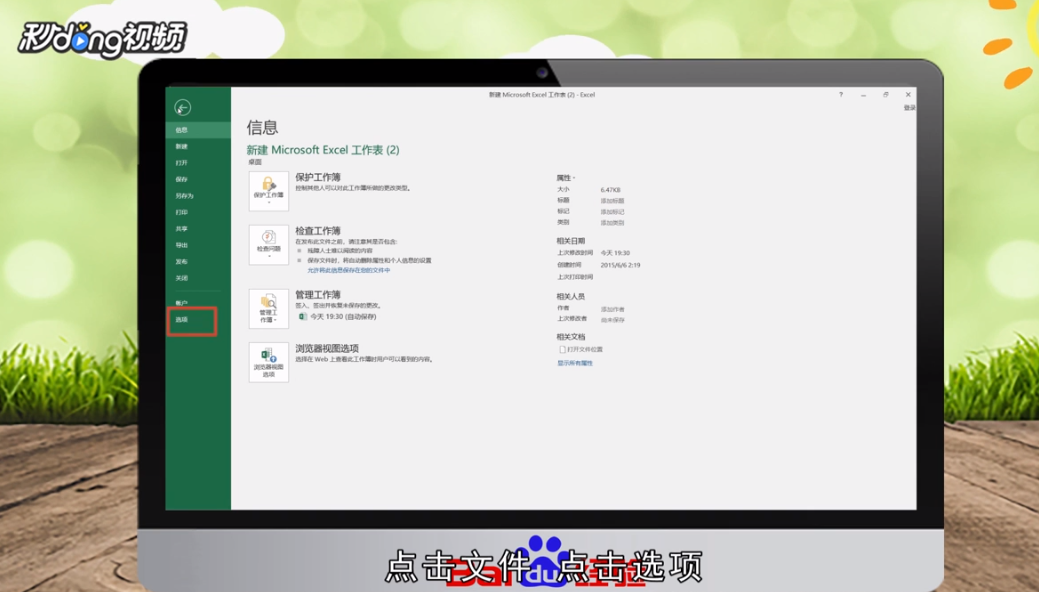Click the 登录 sign-in link
This screenshot has width=1039, height=592.
[910, 108]
